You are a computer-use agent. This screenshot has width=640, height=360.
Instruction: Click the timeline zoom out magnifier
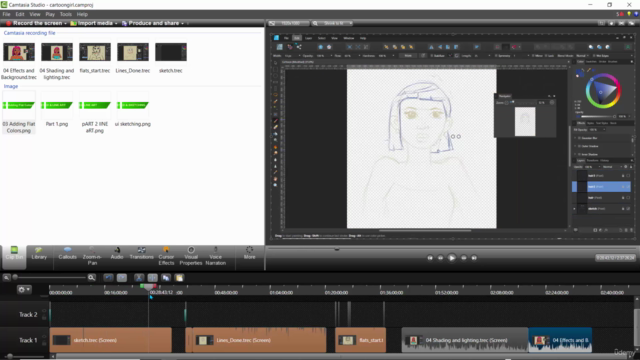(x=7, y=278)
